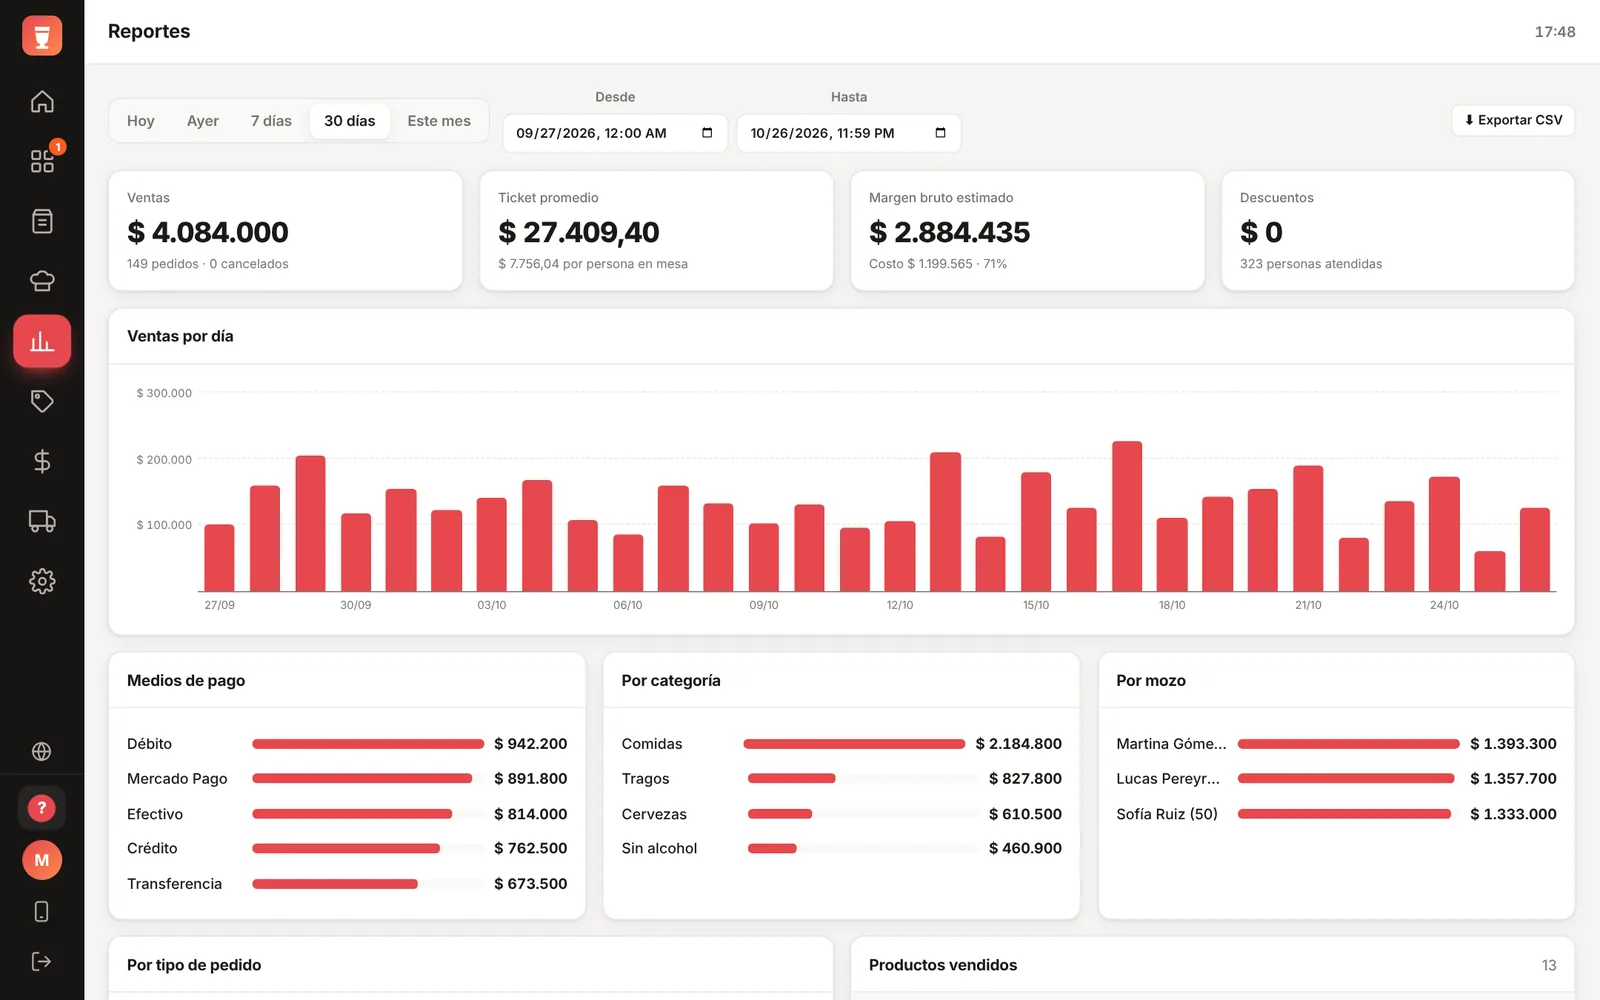Click the logout arrow icon
Screen dimensions: 1600x1000
(42, 961)
